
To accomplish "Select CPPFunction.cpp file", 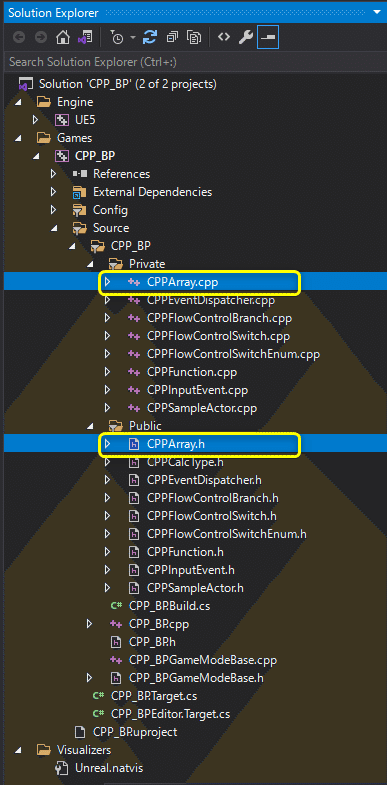I will pos(193,372).
